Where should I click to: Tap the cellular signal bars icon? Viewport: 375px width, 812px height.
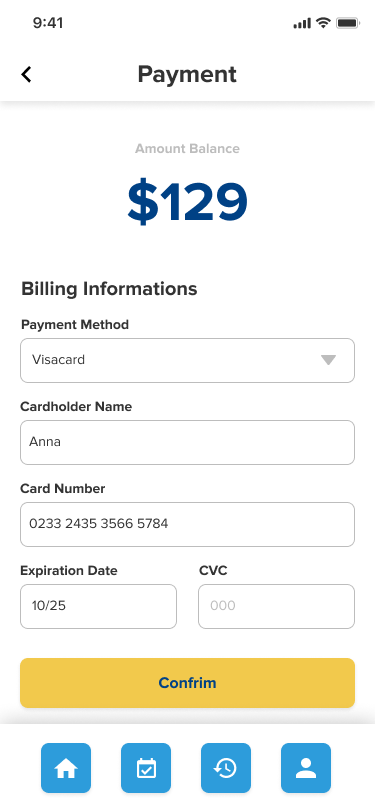pos(302,23)
